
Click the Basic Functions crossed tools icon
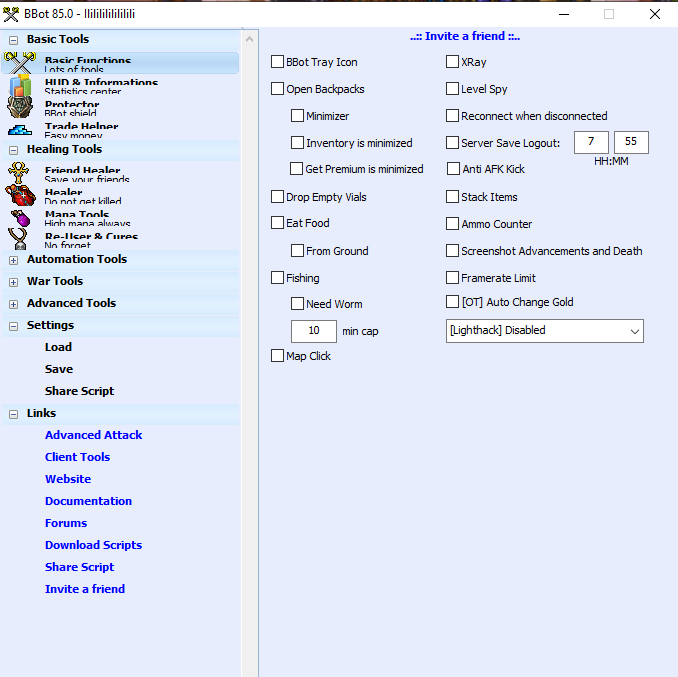click(21, 63)
